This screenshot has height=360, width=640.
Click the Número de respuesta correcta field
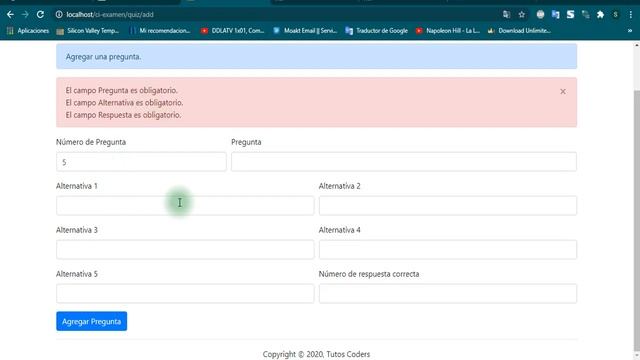tap(448, 293)
